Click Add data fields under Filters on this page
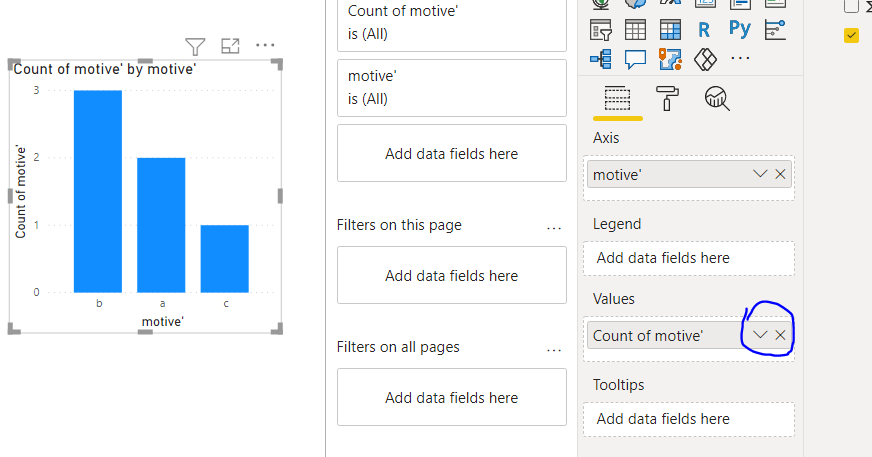Screen dimensions: 872x457 click(452, 275)
